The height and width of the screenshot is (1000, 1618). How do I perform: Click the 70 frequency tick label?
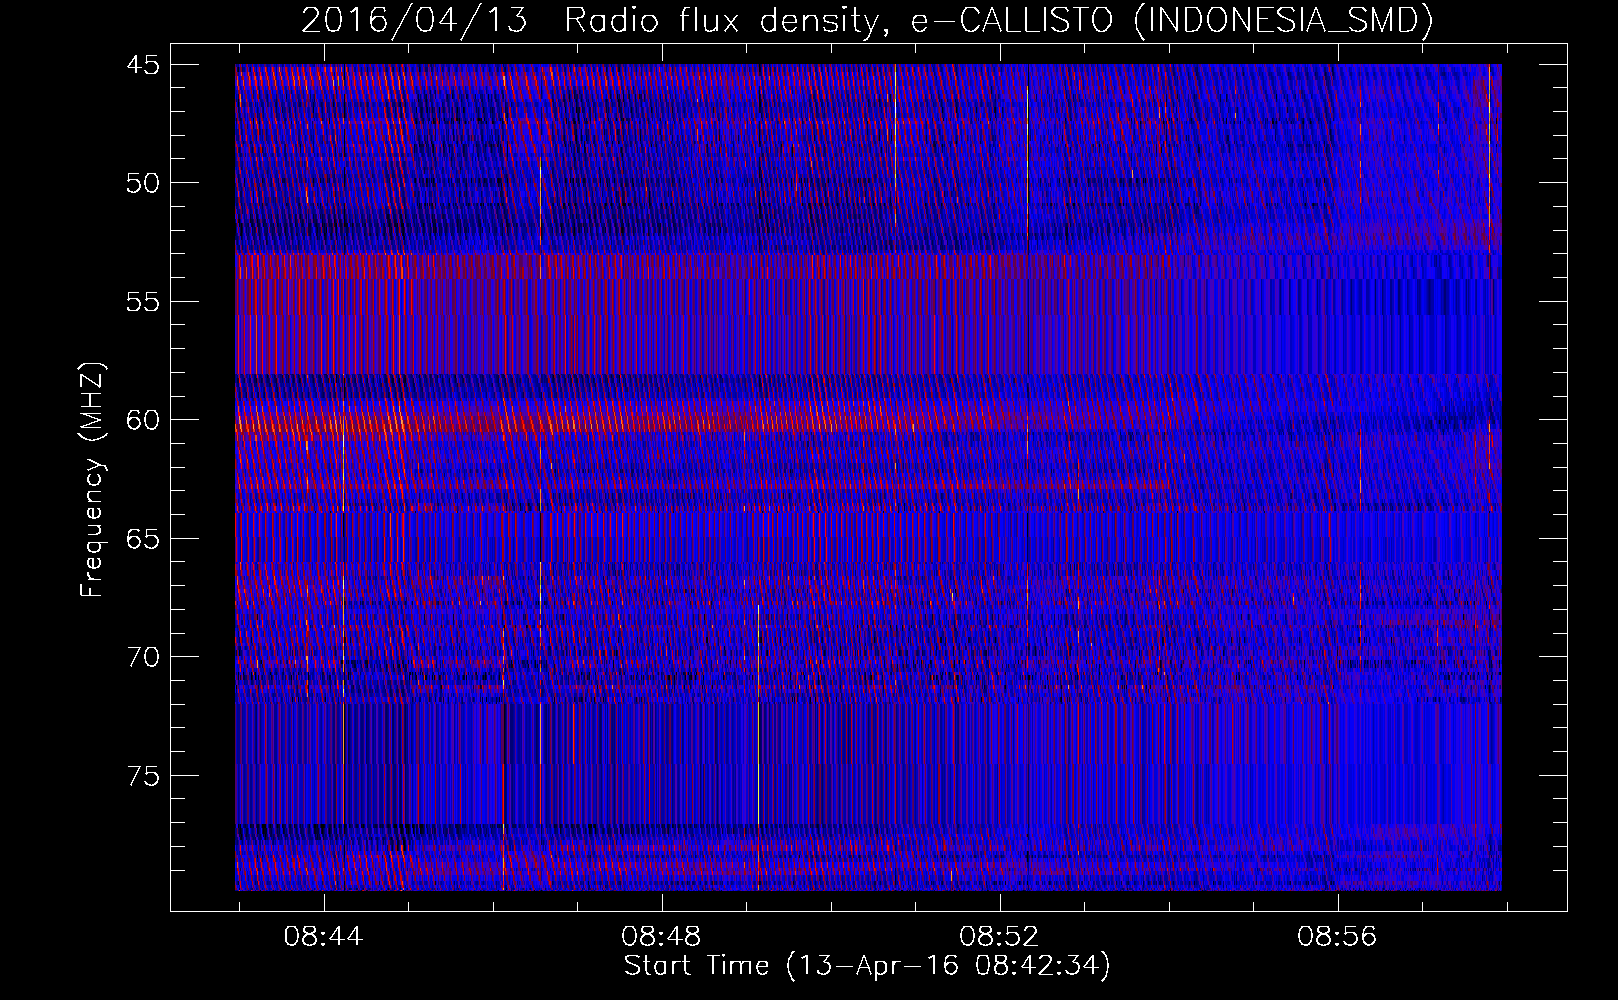pyautogui.click(x=143, y=657)
